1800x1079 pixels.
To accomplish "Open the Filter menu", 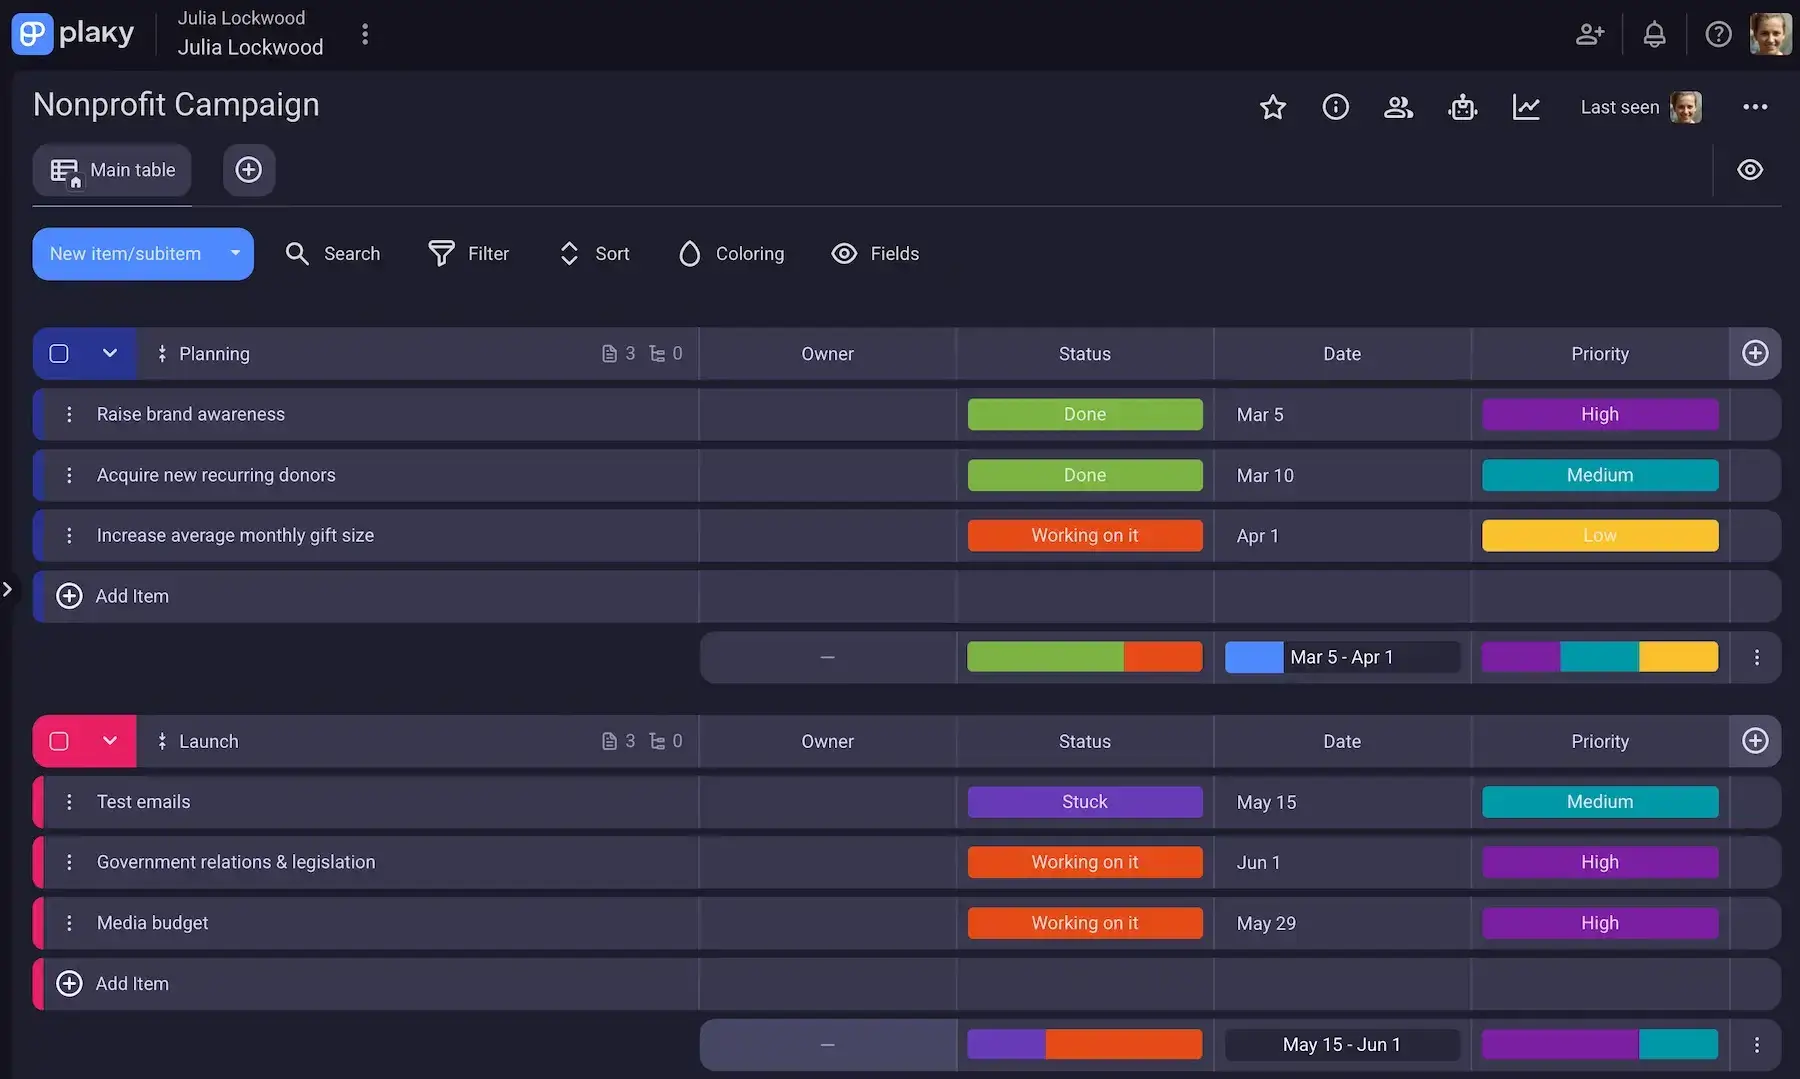I will [469, 254].
